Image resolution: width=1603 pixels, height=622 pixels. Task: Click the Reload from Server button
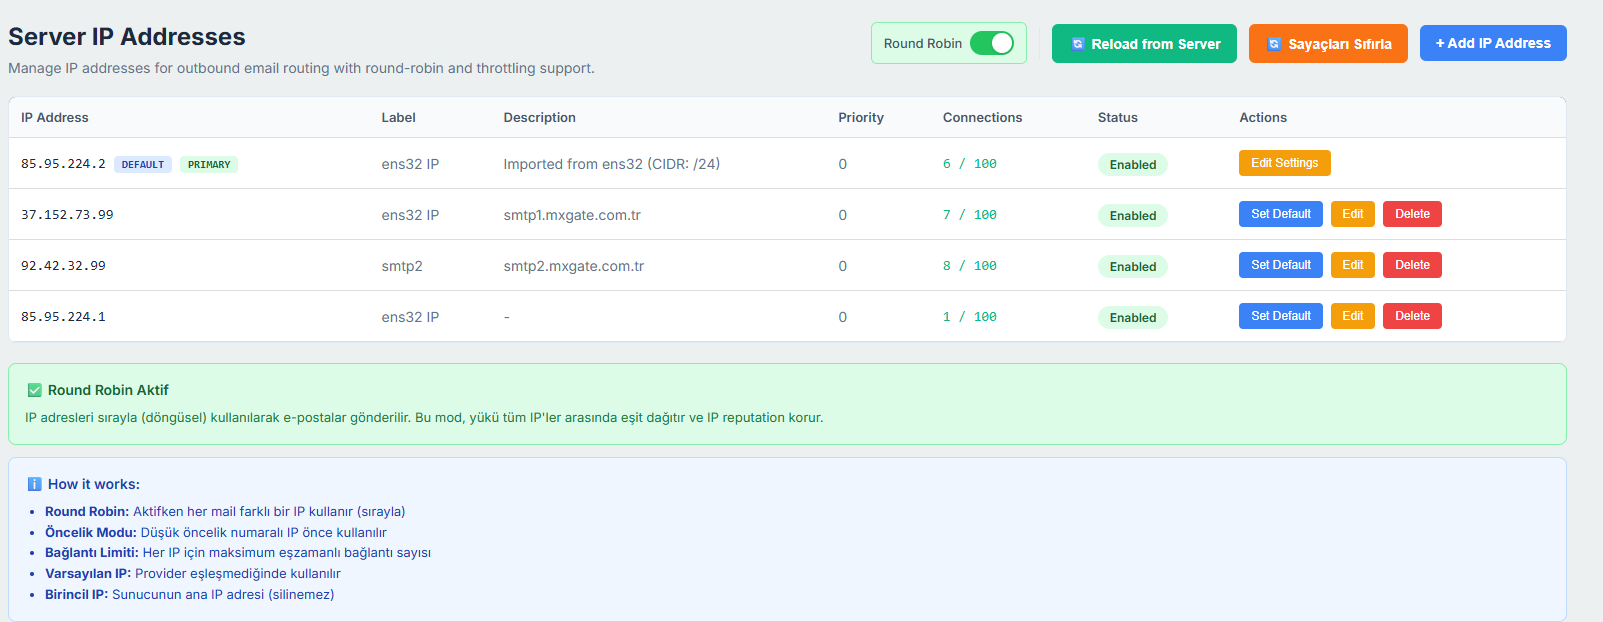coord(1144,44)
